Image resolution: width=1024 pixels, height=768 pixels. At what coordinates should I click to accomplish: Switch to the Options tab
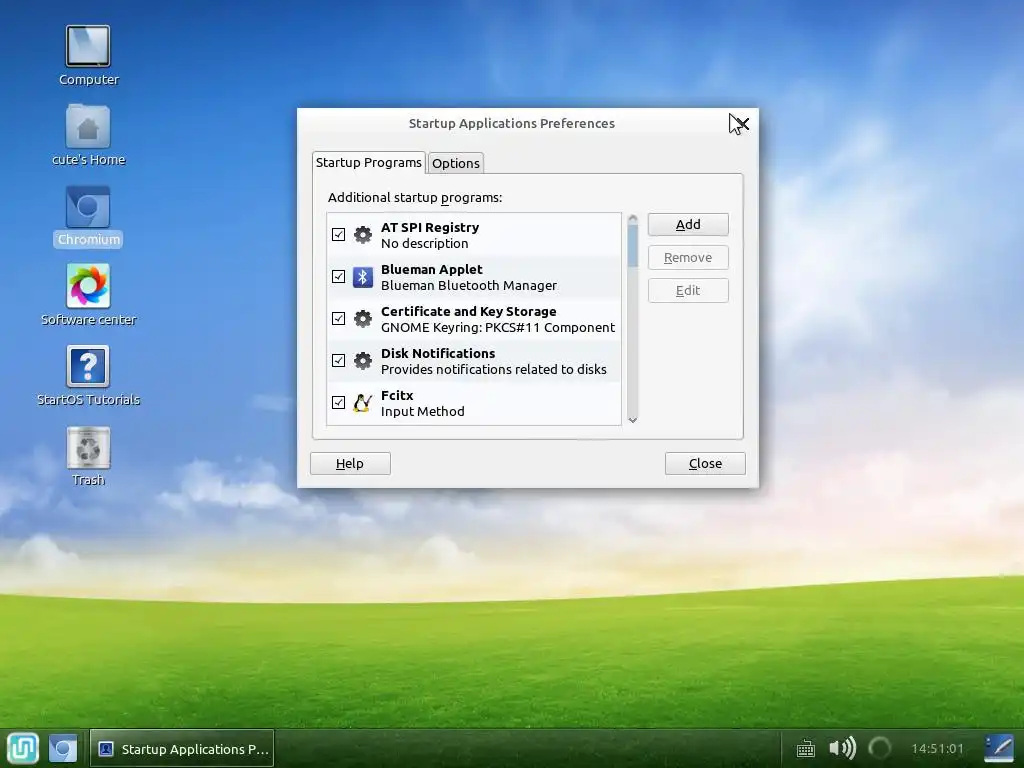tap(456, 163)
